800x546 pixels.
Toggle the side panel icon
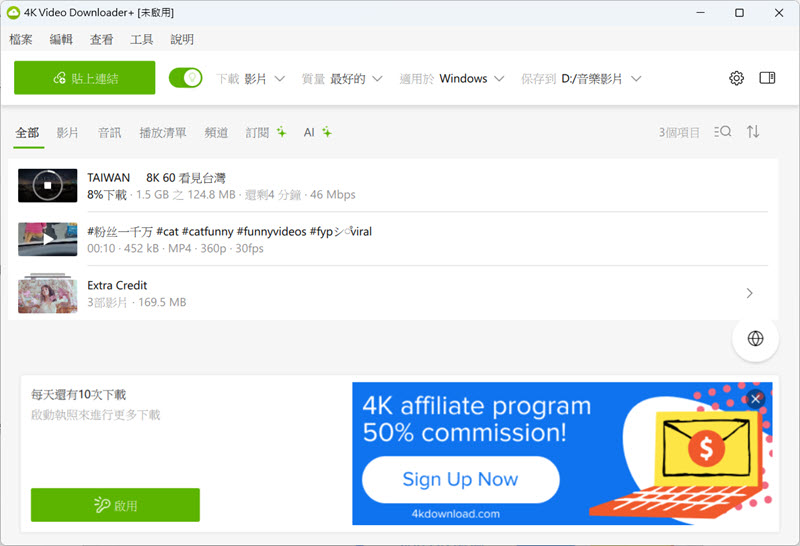coord(767,78)
